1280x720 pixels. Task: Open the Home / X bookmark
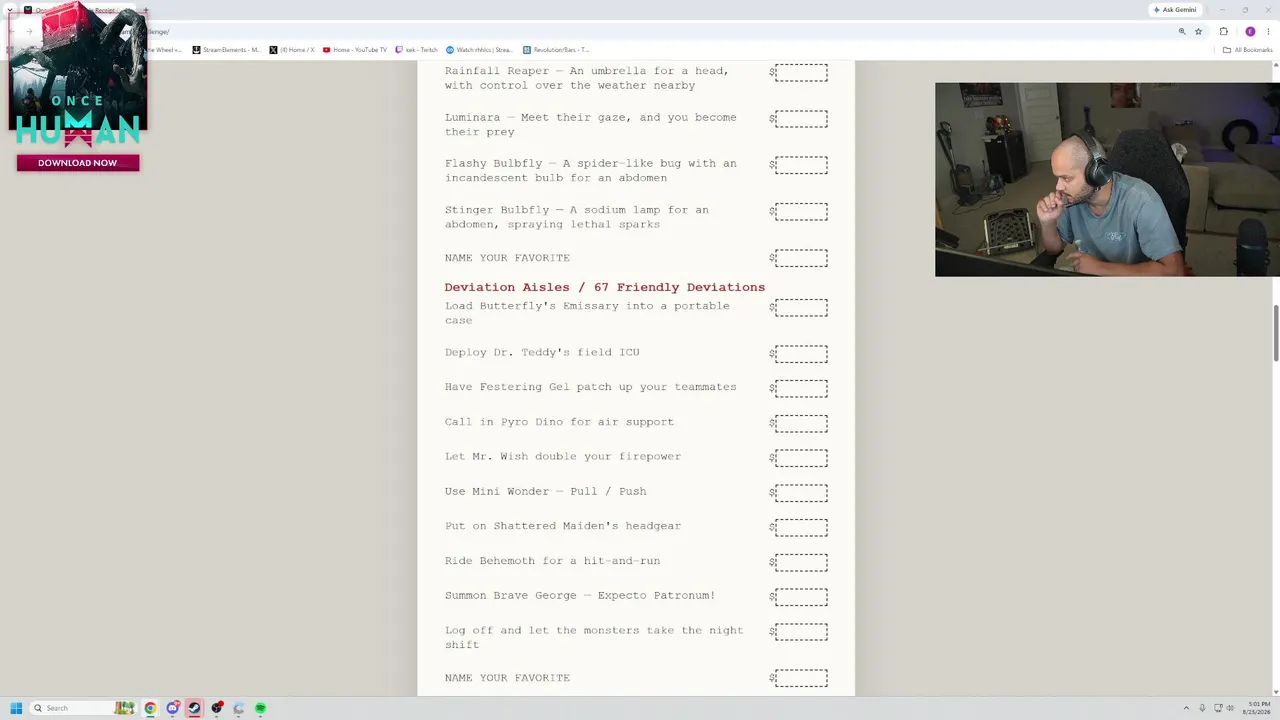292,49
